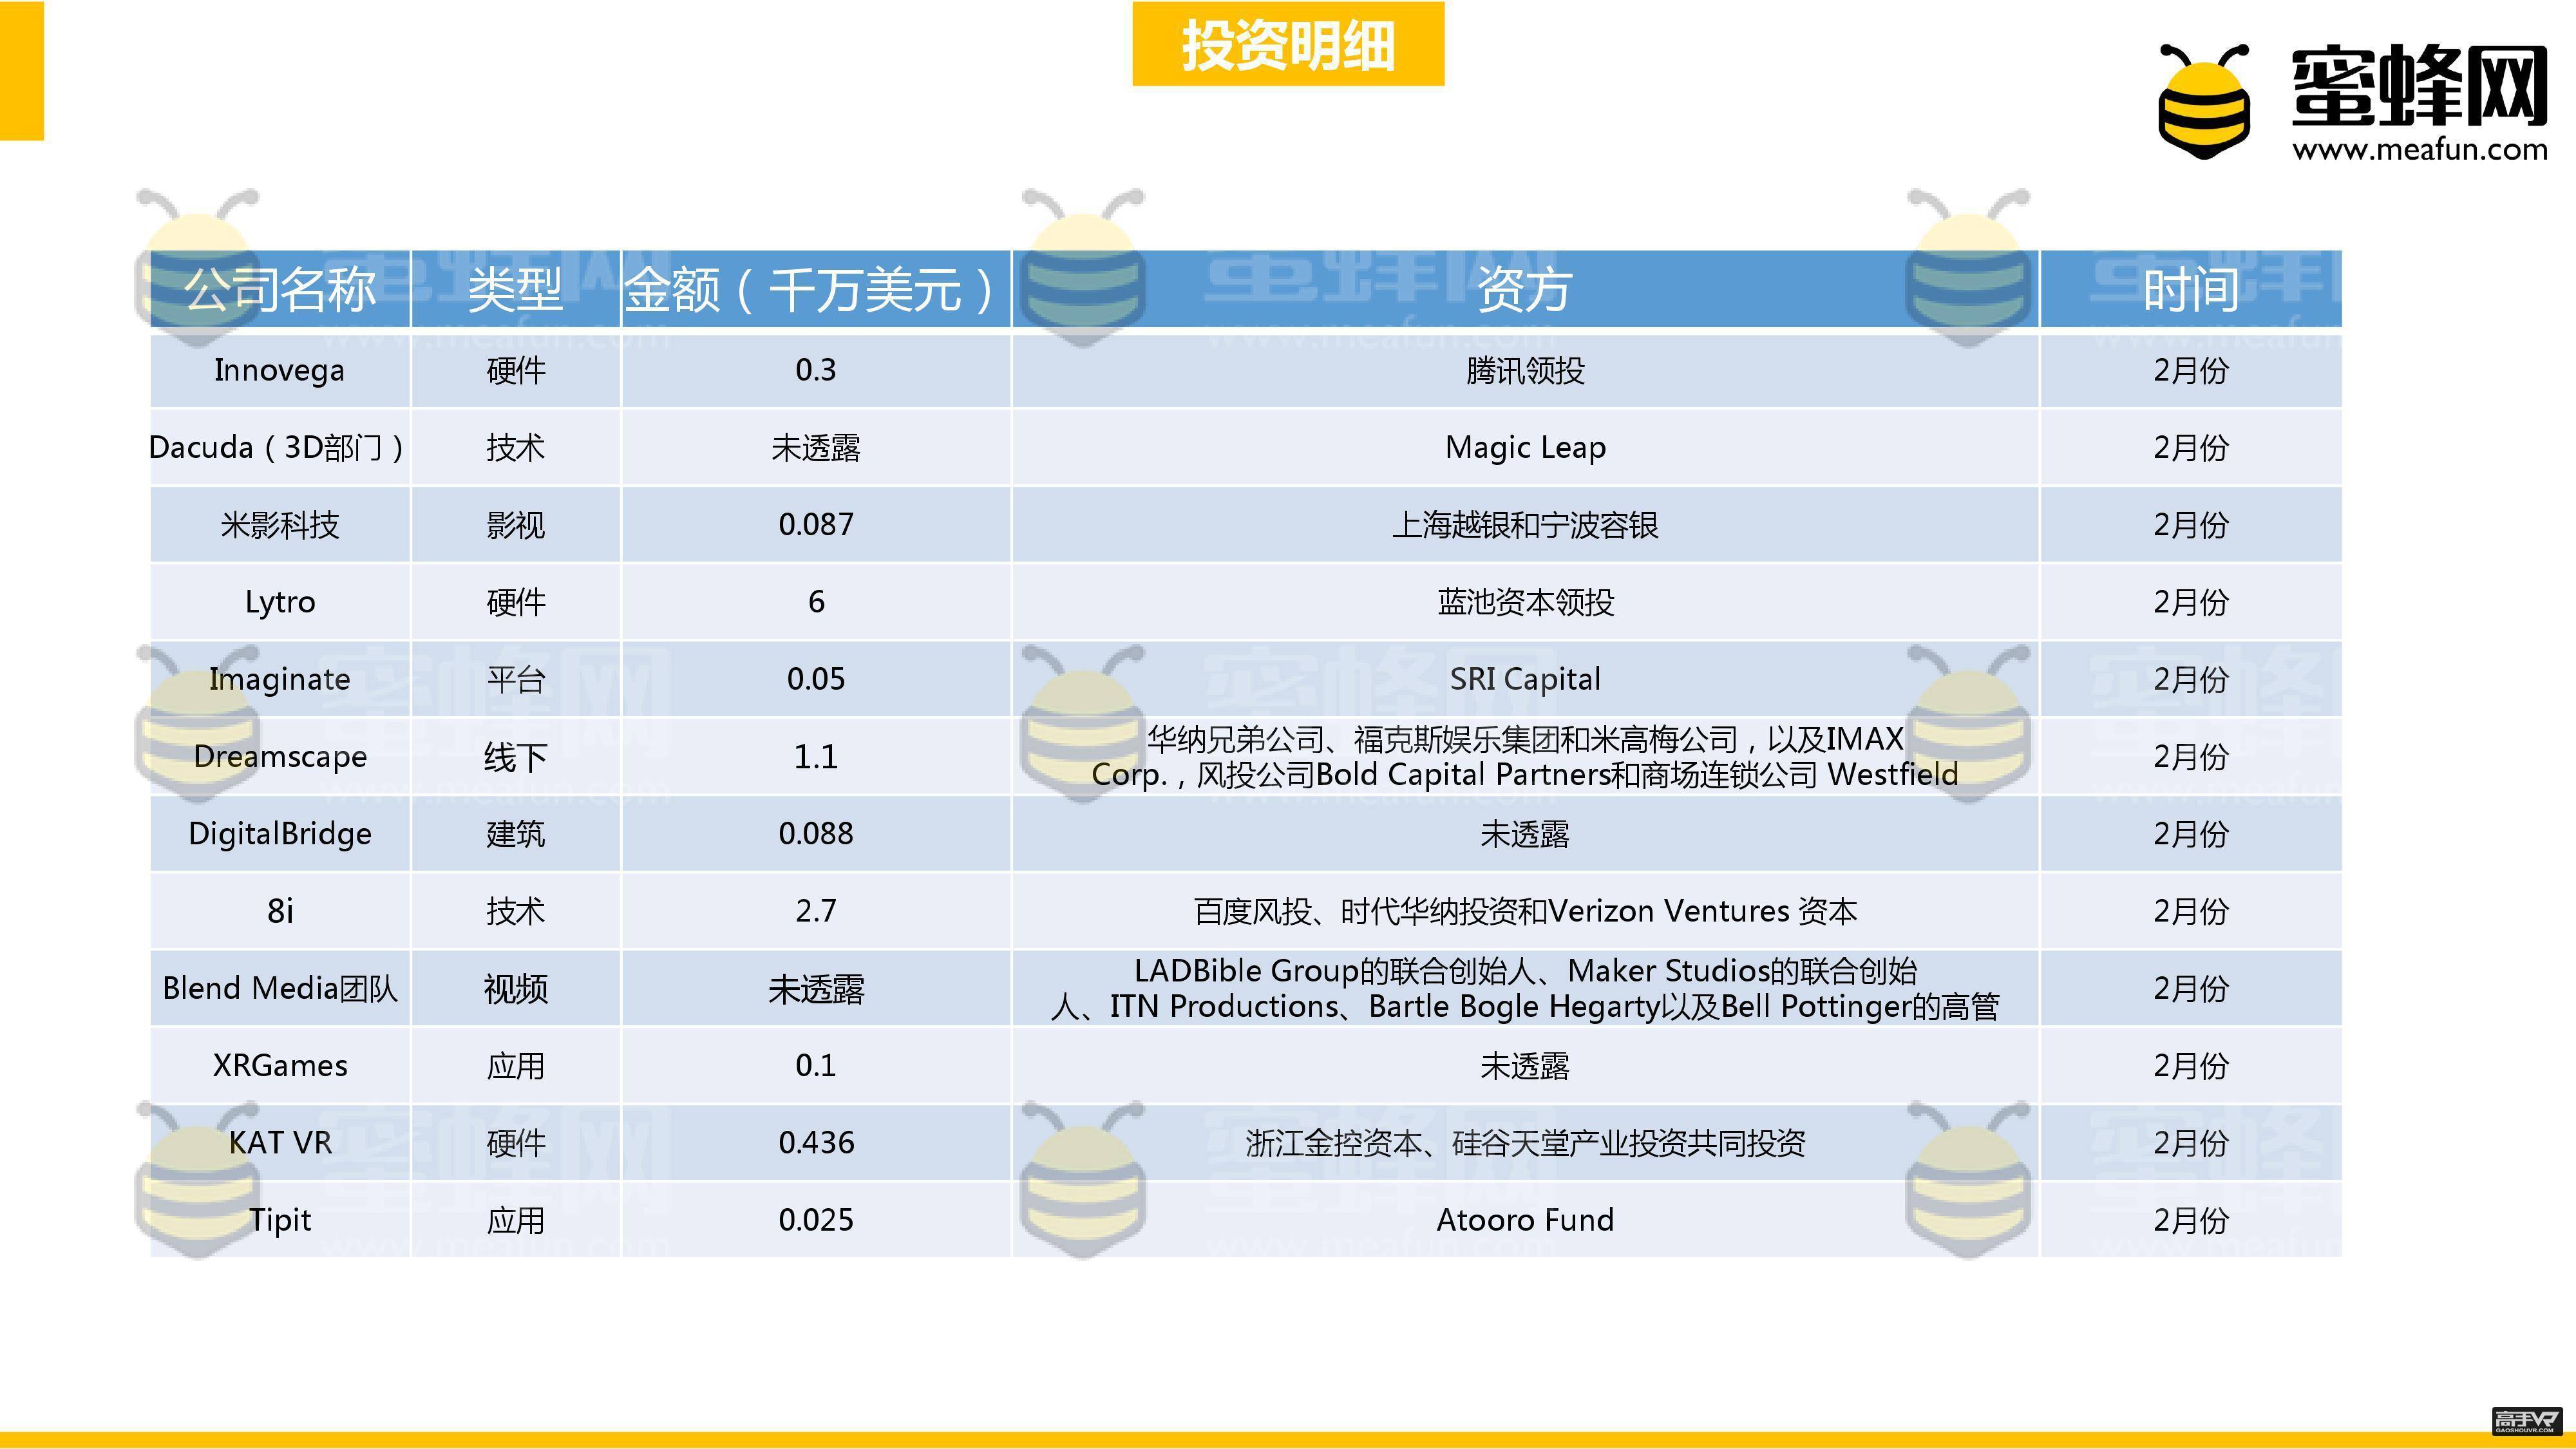Image resolution: width=2576 pixels, height=1449 pixels.
Task: Click the 硬件 type in Innovega row
Action: (515, 370)
